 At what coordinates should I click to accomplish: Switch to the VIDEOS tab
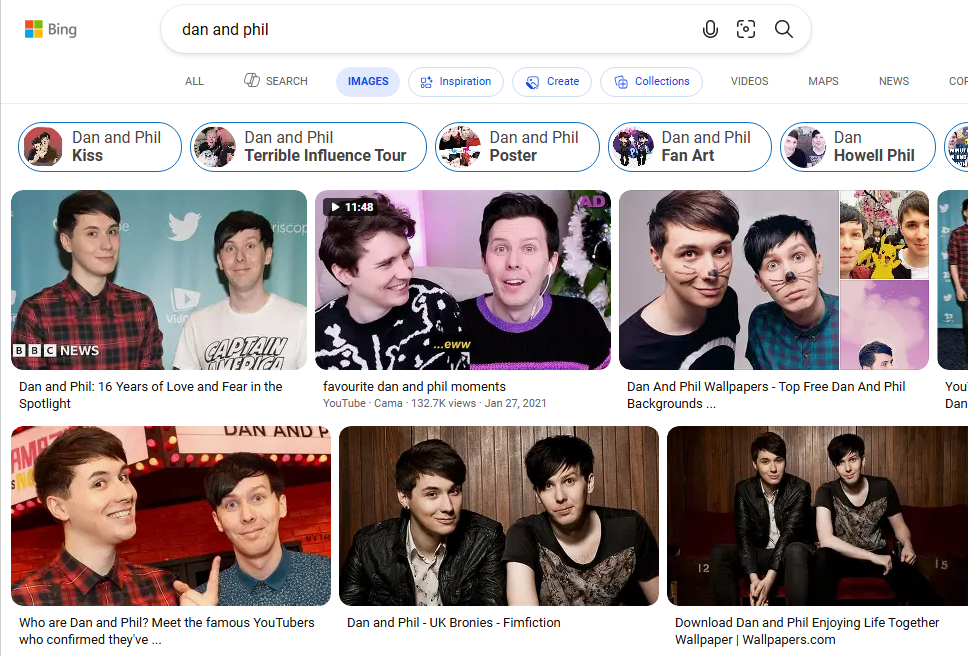point(749,81)
